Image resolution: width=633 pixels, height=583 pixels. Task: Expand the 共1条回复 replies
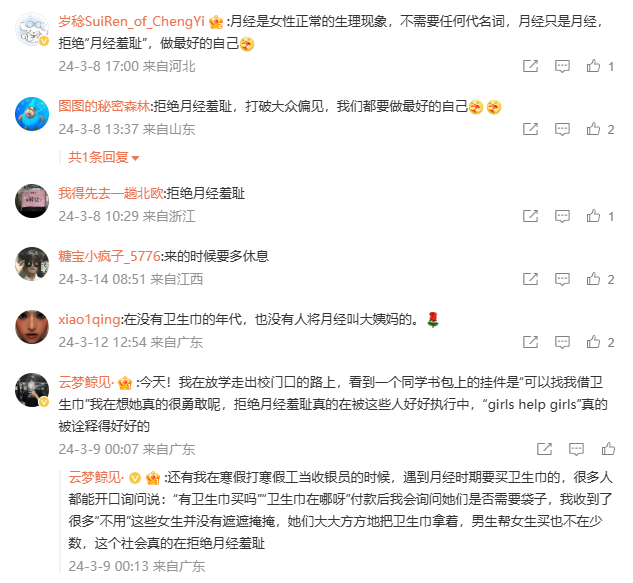104,157
